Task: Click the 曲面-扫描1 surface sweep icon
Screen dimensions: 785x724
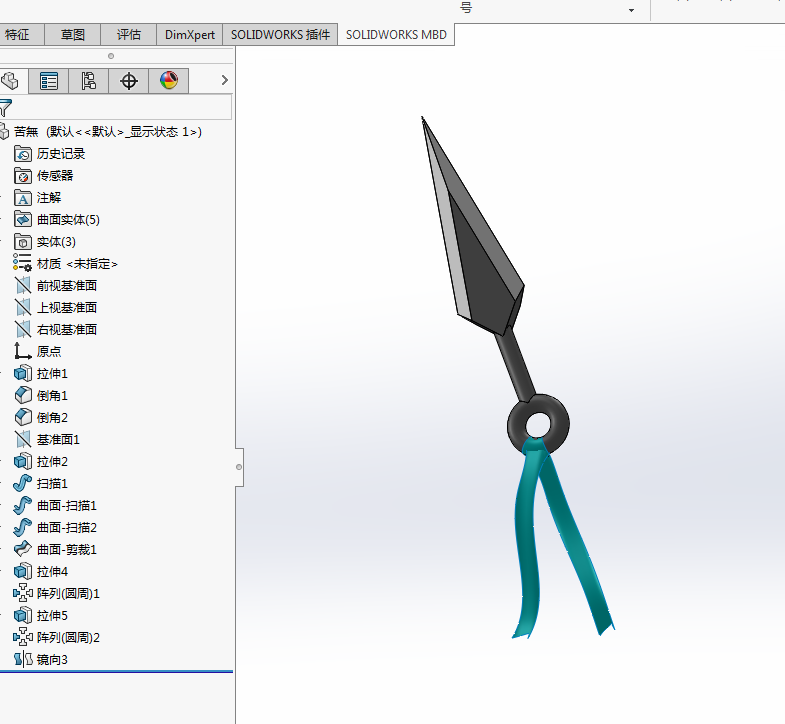Action: pos(23,505)
